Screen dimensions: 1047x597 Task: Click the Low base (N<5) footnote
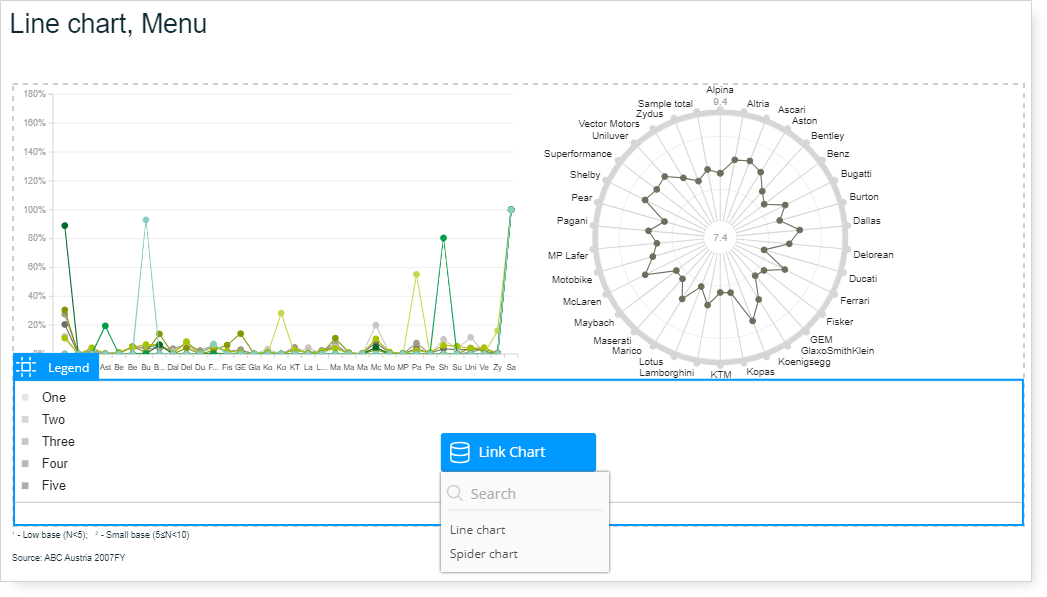(x=50, y=535)
